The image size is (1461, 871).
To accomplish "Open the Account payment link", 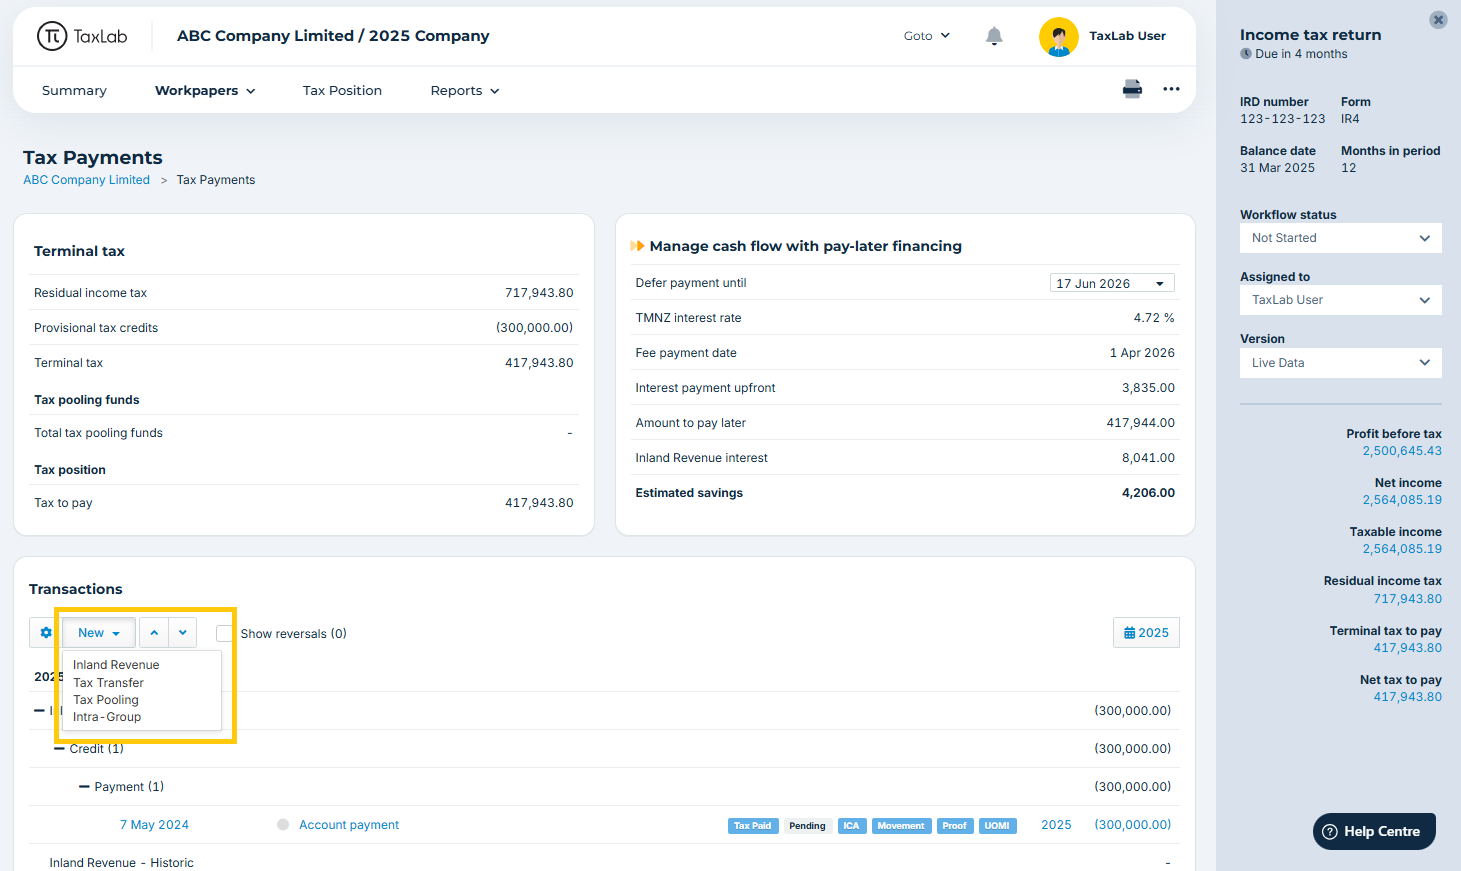I will 349,825.
